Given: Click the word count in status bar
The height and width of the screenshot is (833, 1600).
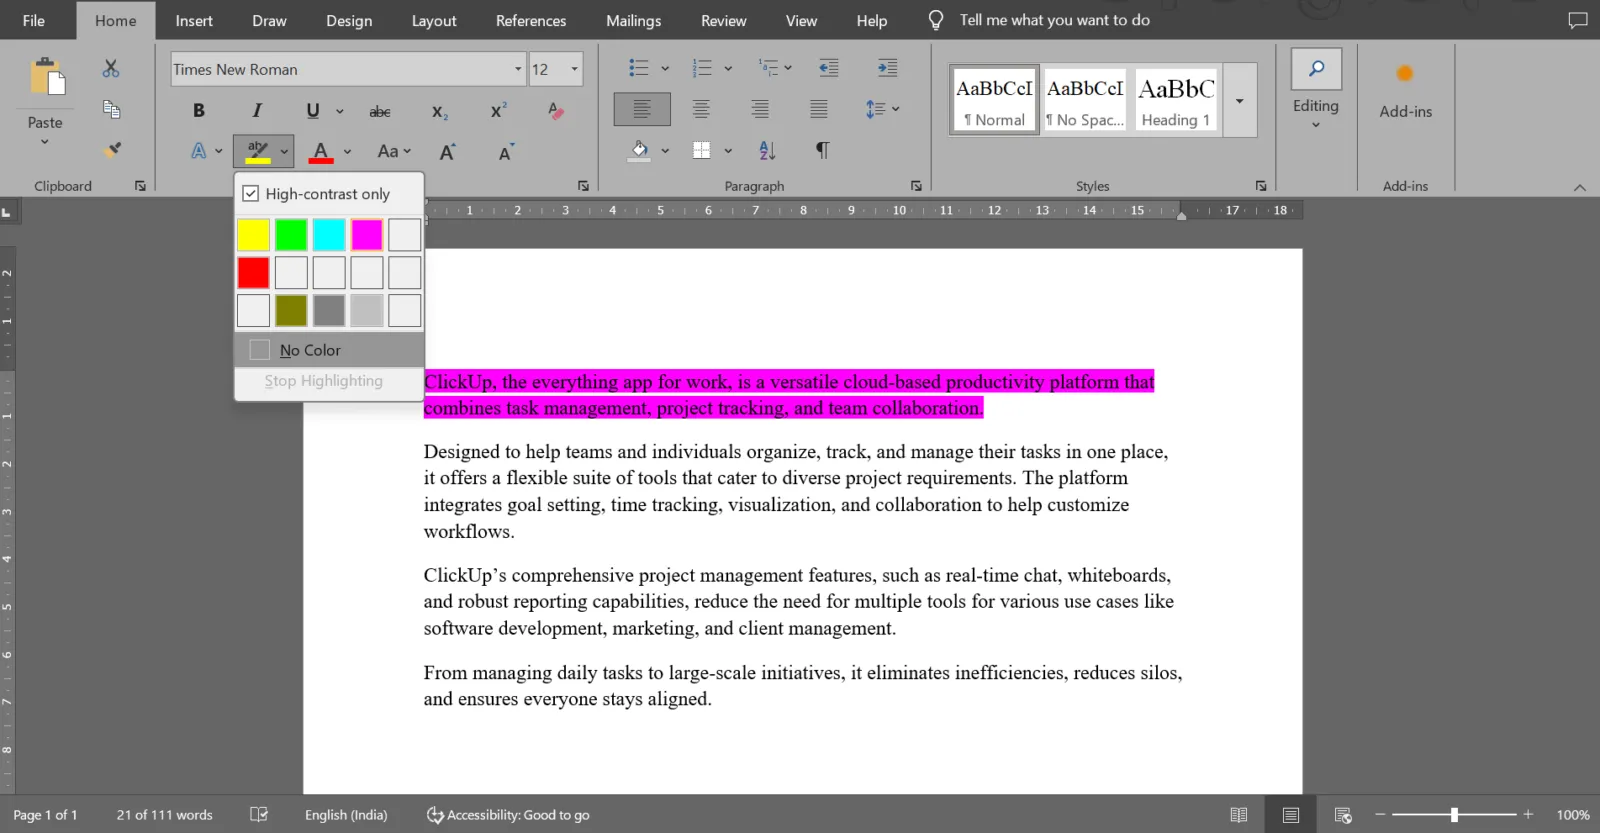Looking at the screenshot, I should click(165, 815).
